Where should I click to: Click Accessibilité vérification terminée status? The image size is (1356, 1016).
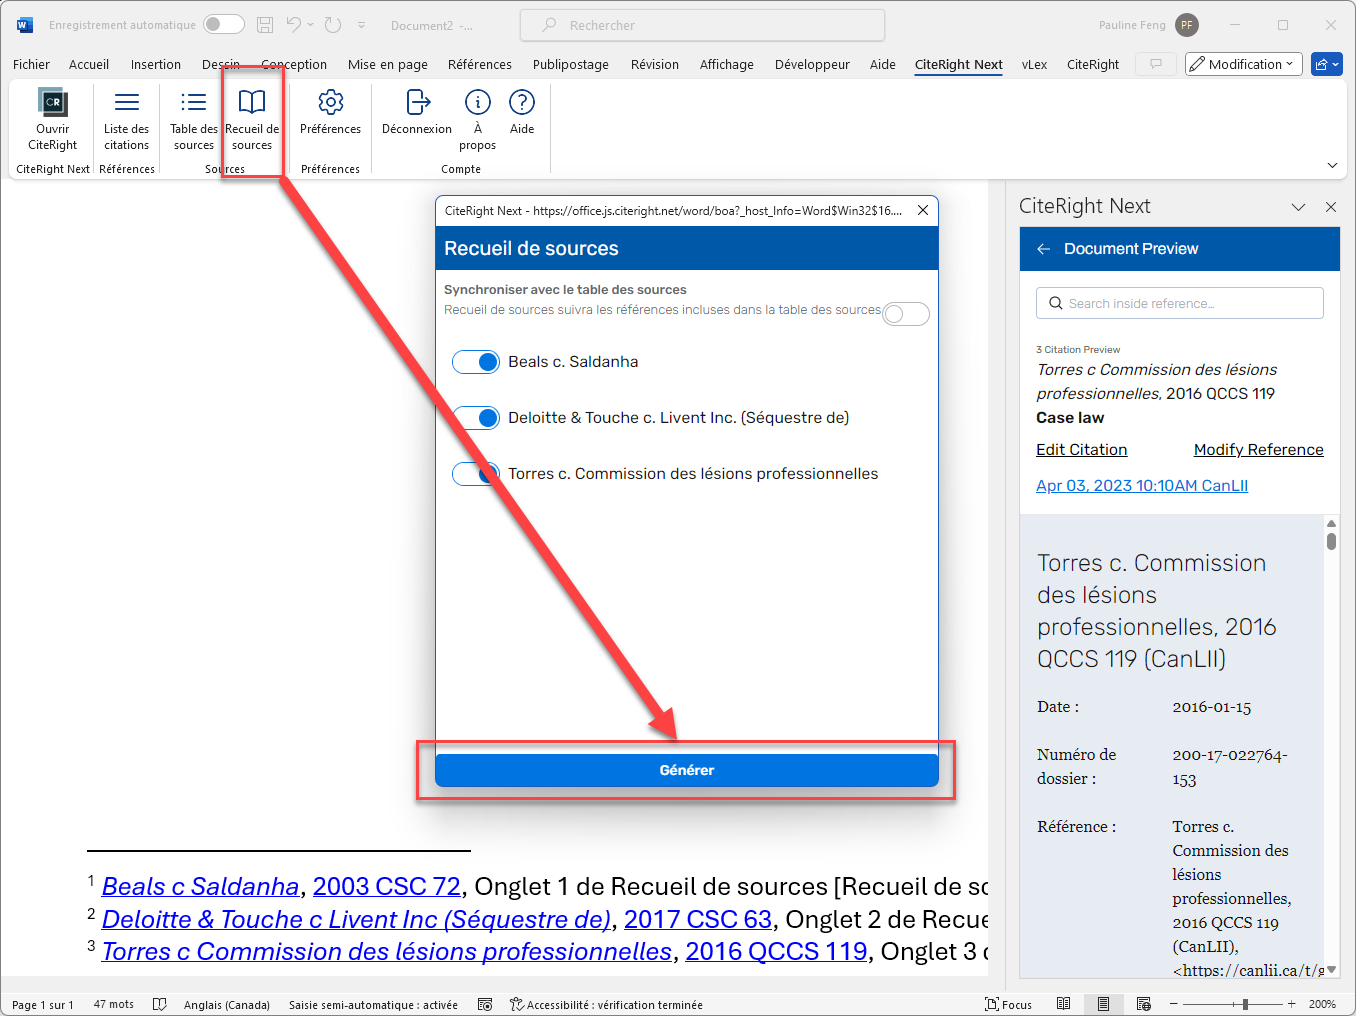click(606, 1004)
